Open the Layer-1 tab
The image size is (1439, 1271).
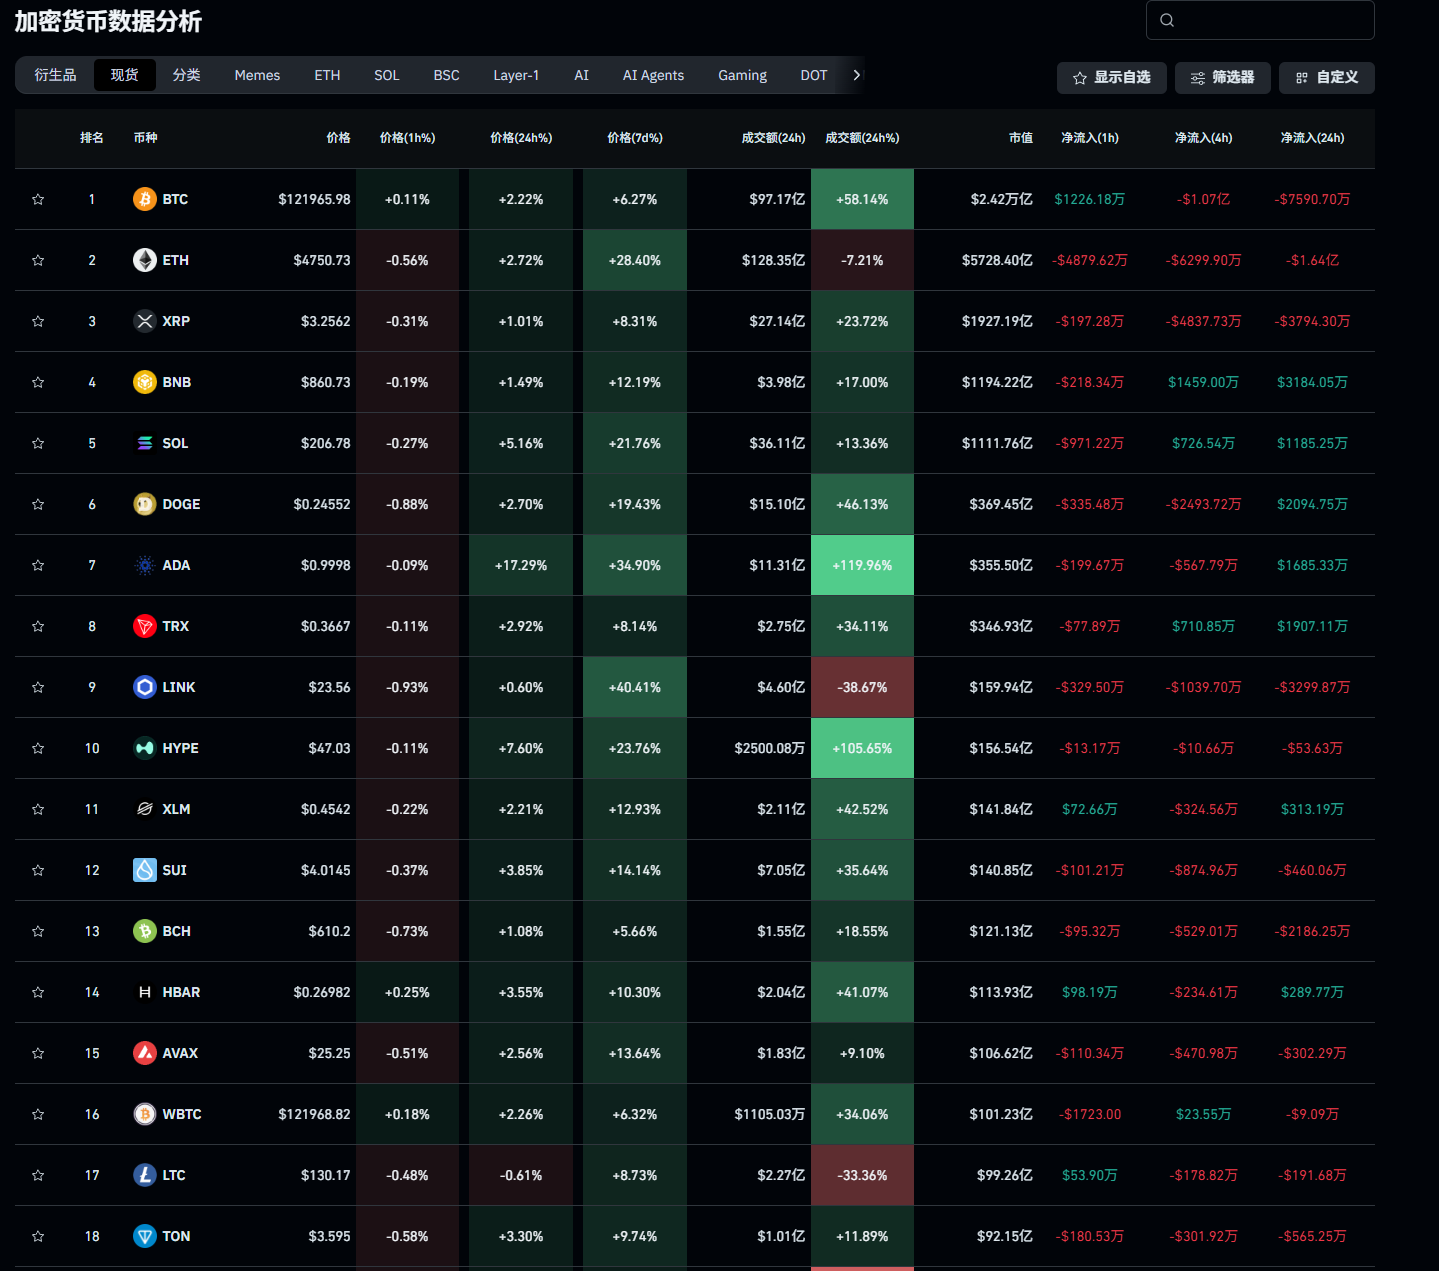click(x=516, y=75)
